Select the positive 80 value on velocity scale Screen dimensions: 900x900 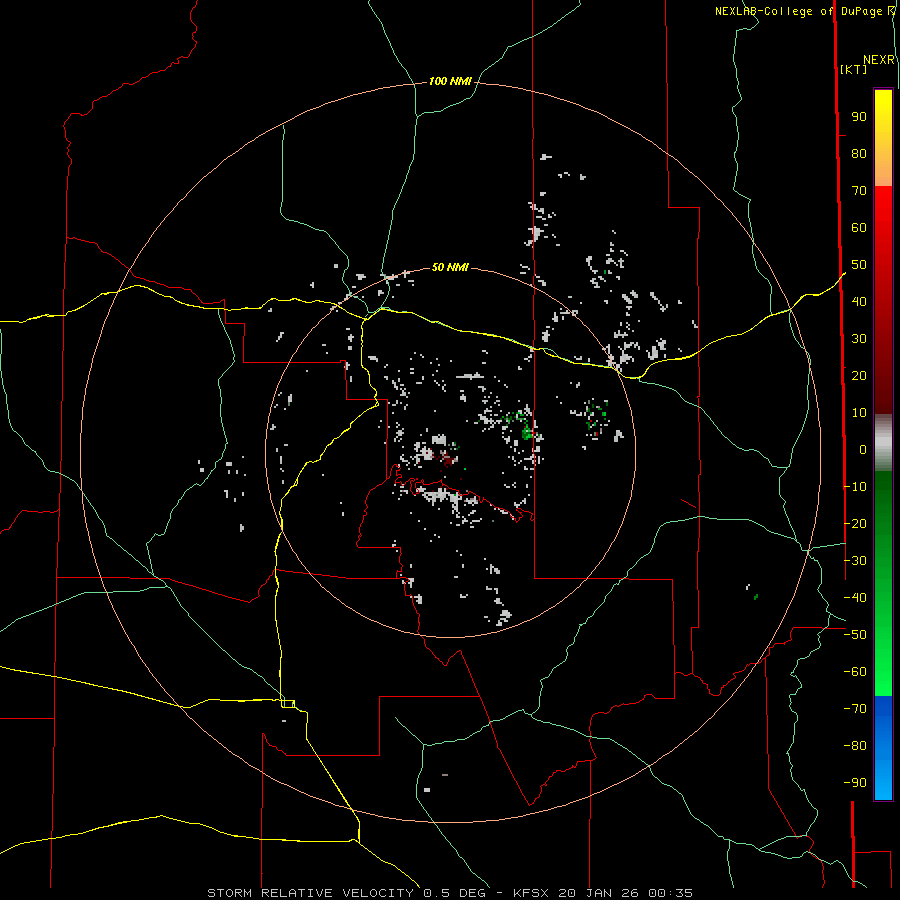pyautogui.click(x=859, y=154)
